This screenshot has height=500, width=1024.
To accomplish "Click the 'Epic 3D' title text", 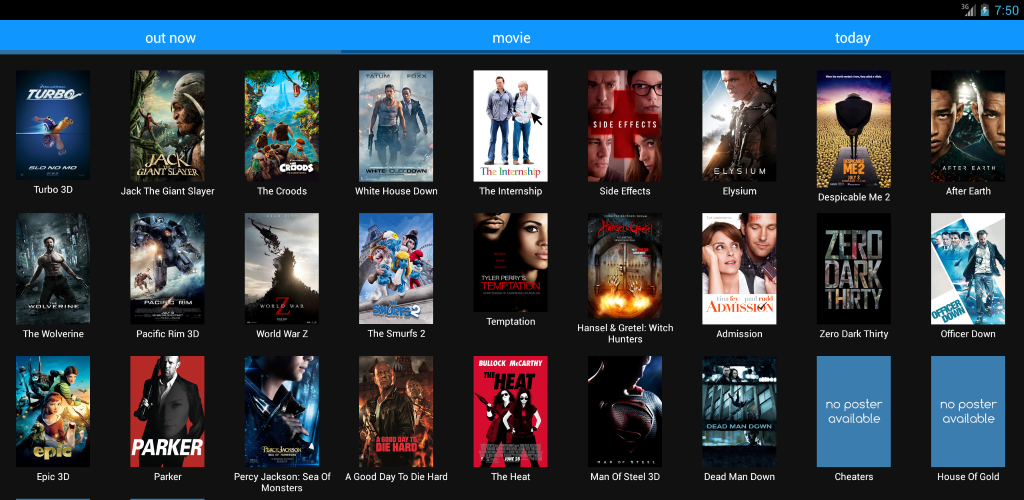I will coord(53,477).
